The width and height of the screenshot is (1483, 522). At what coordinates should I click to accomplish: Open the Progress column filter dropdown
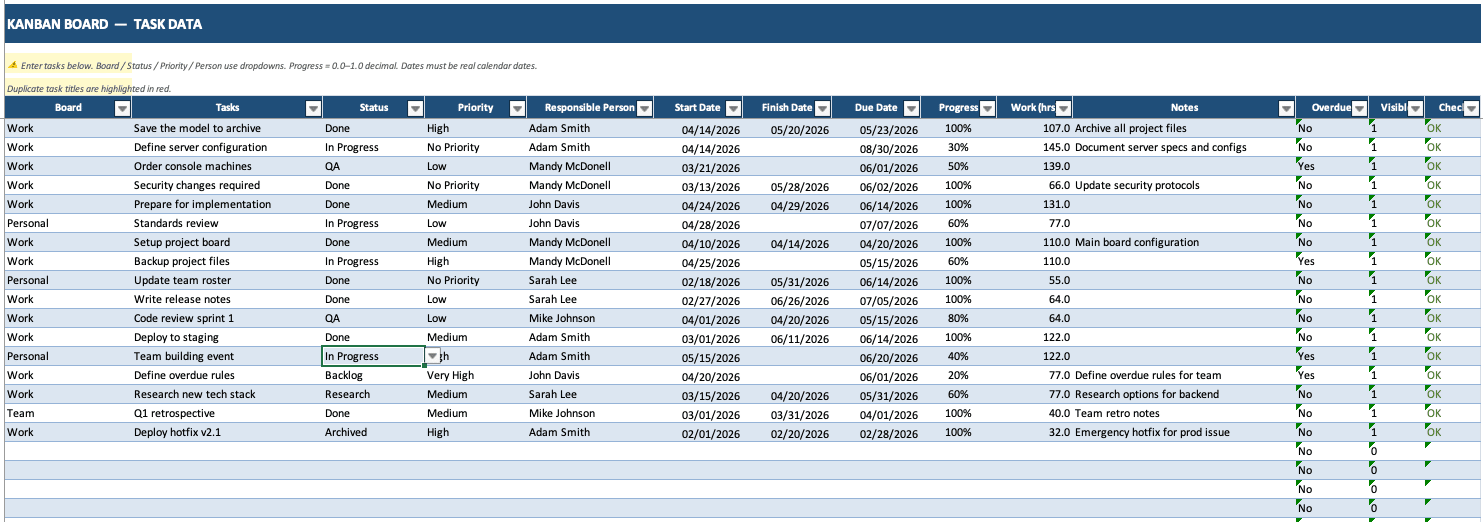(987, 108)
